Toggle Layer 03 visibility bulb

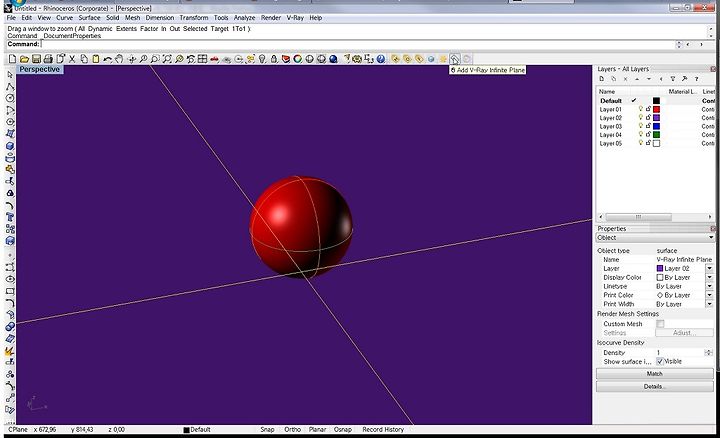(x=641, y=126)
